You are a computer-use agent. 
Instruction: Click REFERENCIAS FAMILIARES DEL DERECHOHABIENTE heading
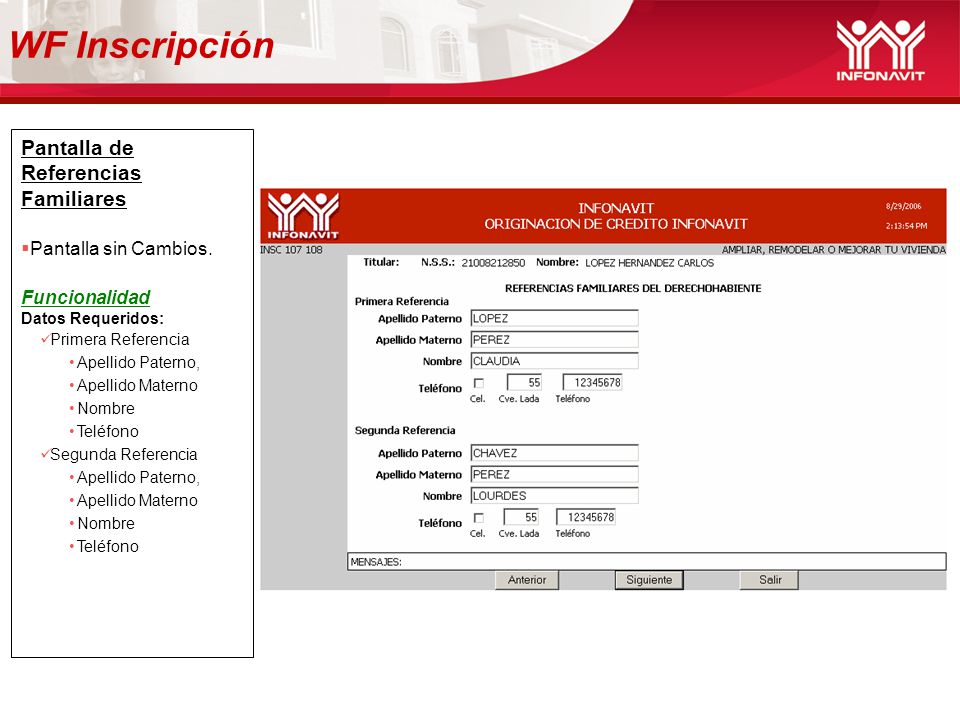pos(633,288)
